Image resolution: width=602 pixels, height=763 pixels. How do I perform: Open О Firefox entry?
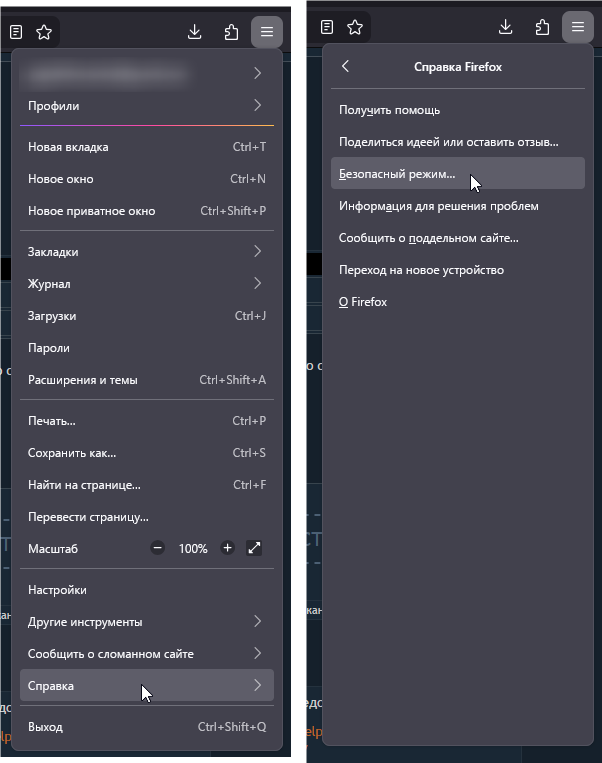pos(363,302)
